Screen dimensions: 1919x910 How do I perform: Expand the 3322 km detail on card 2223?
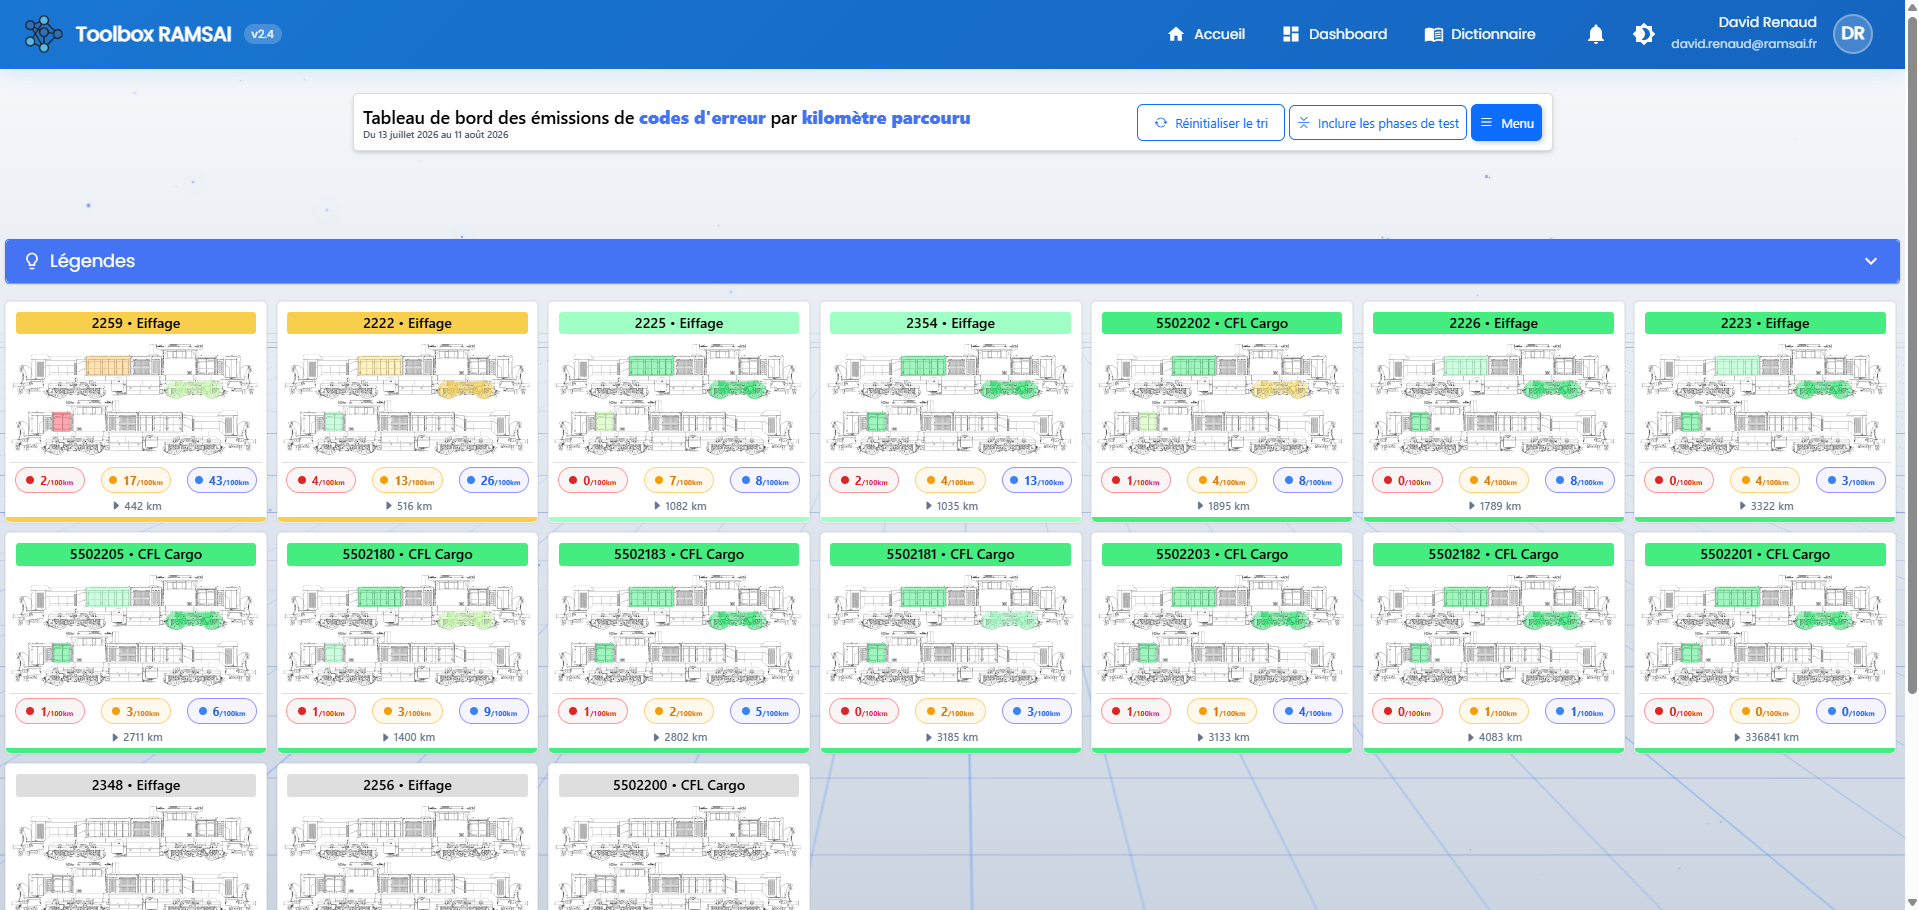(1765, 506)
